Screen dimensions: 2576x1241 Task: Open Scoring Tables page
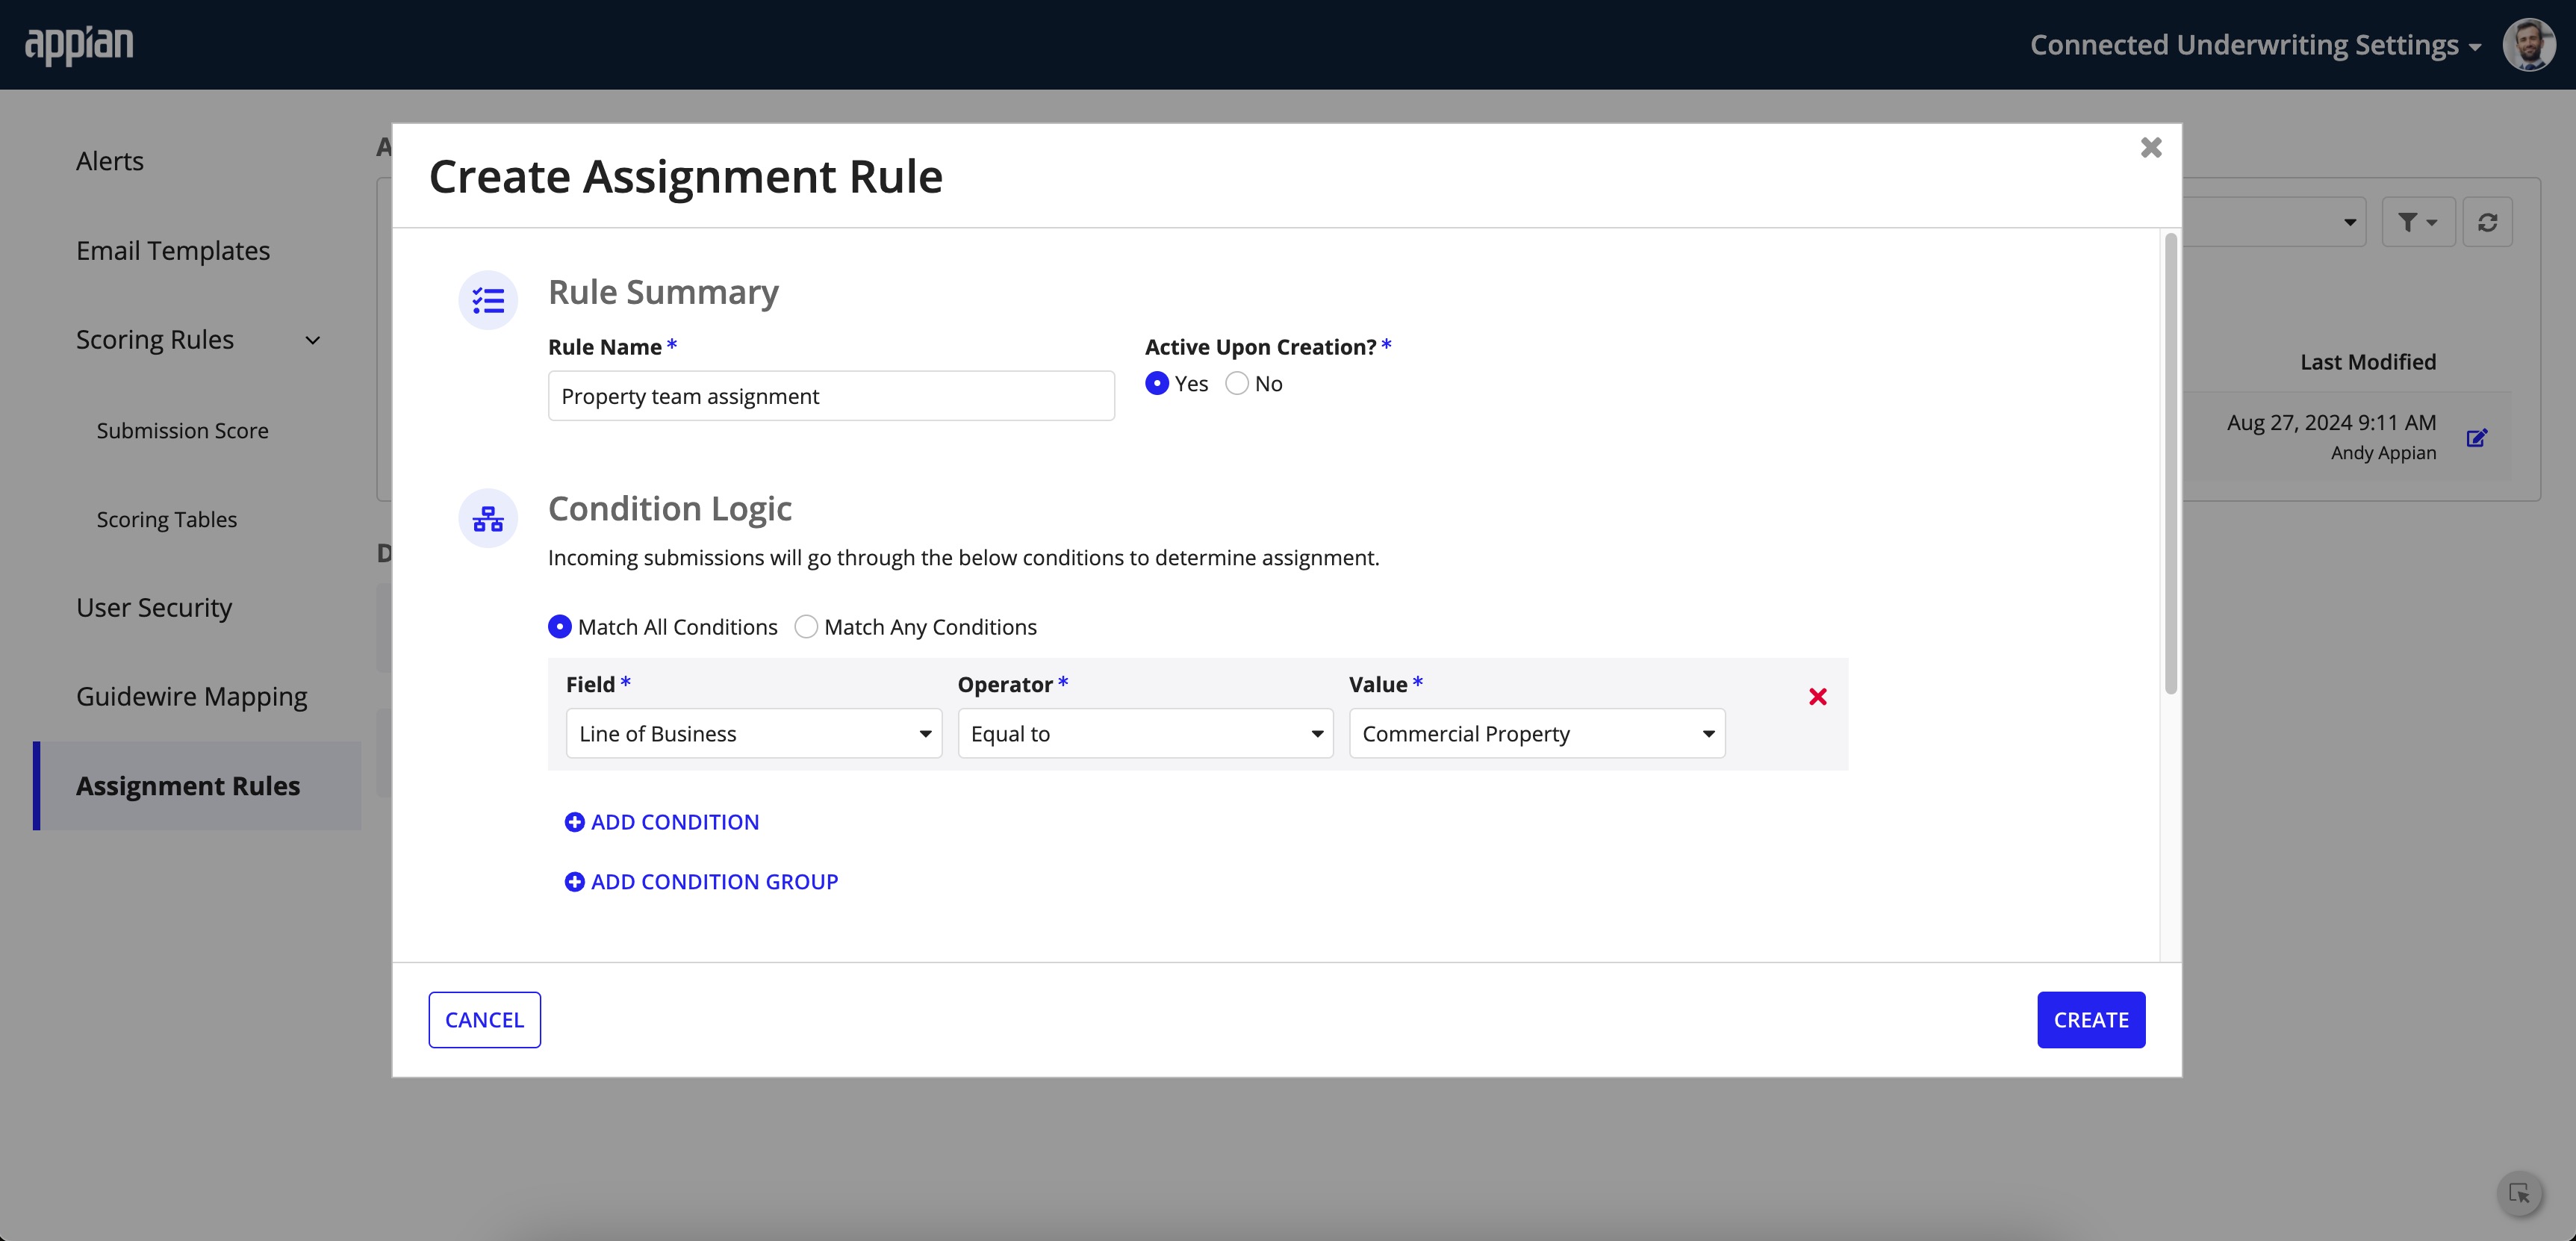(x=167, y=520)
